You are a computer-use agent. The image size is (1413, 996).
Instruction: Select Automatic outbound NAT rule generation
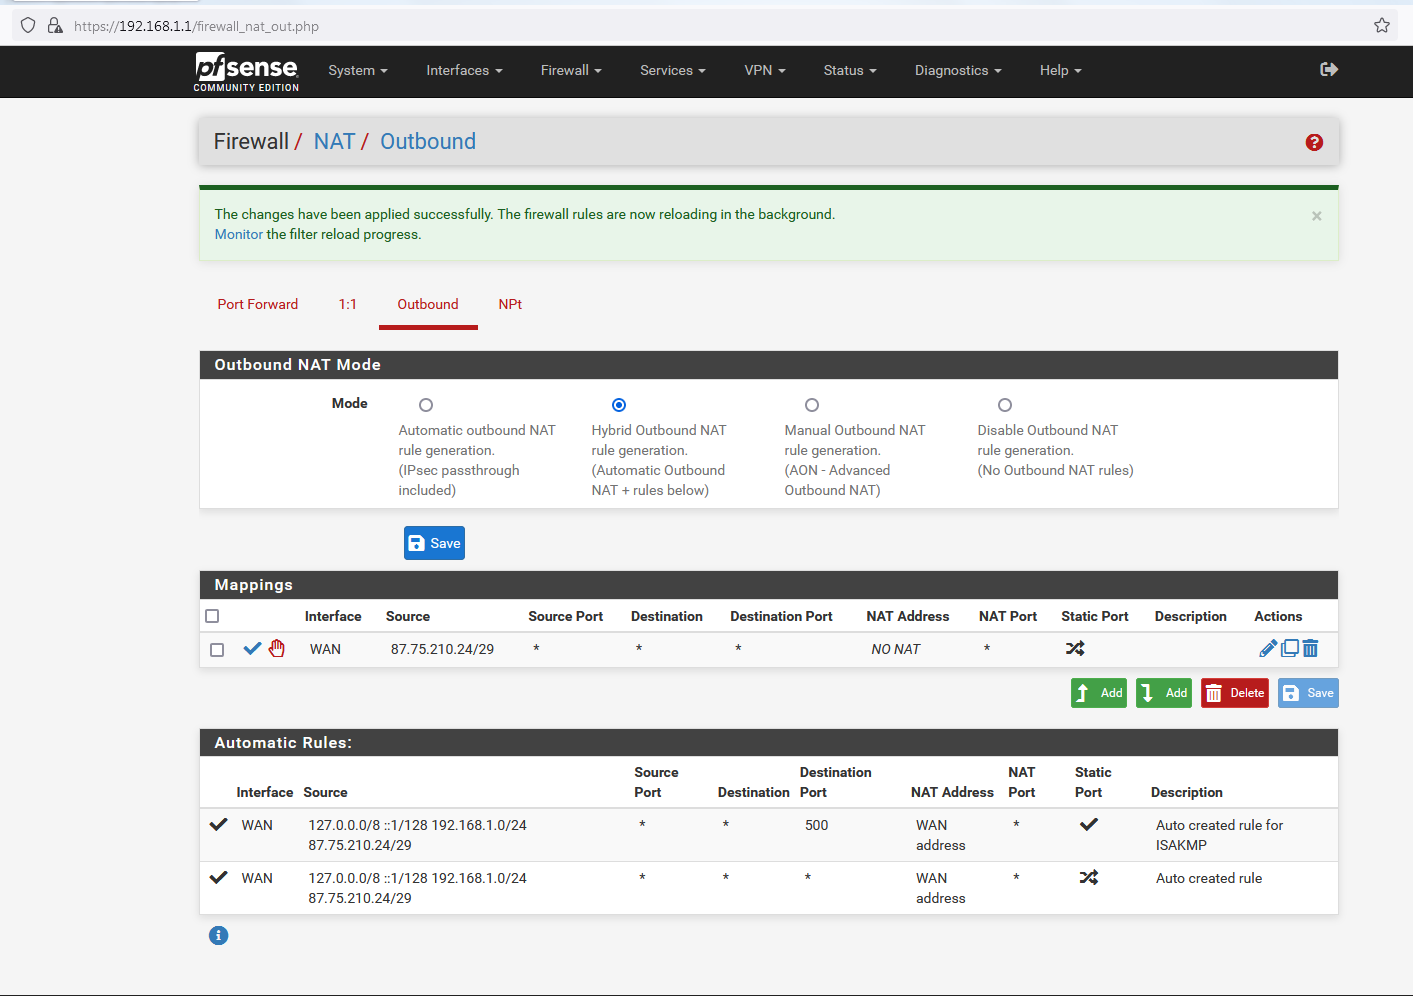[x=426, y=405]
